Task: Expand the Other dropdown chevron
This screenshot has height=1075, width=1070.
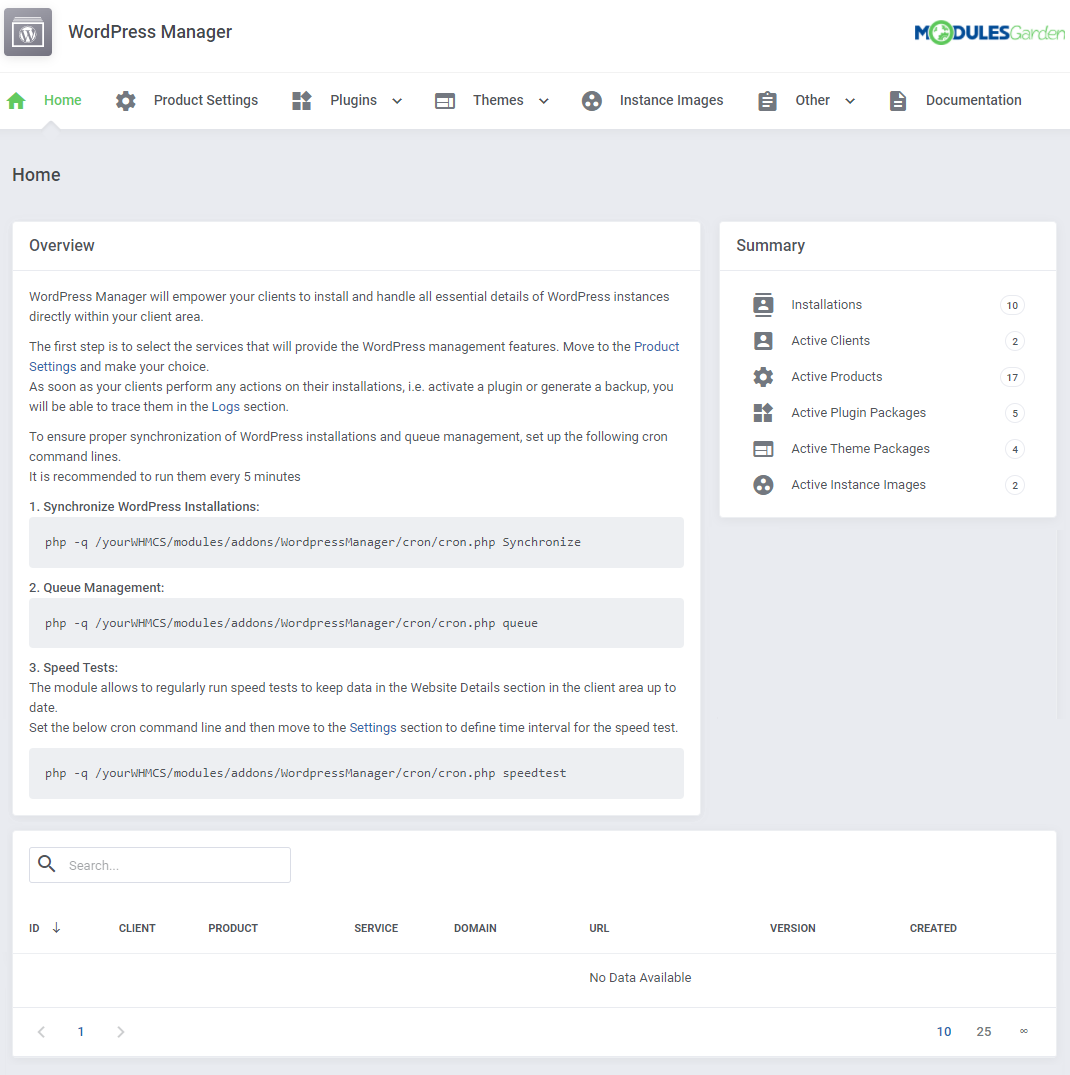Action: click(x=850, y=101)
